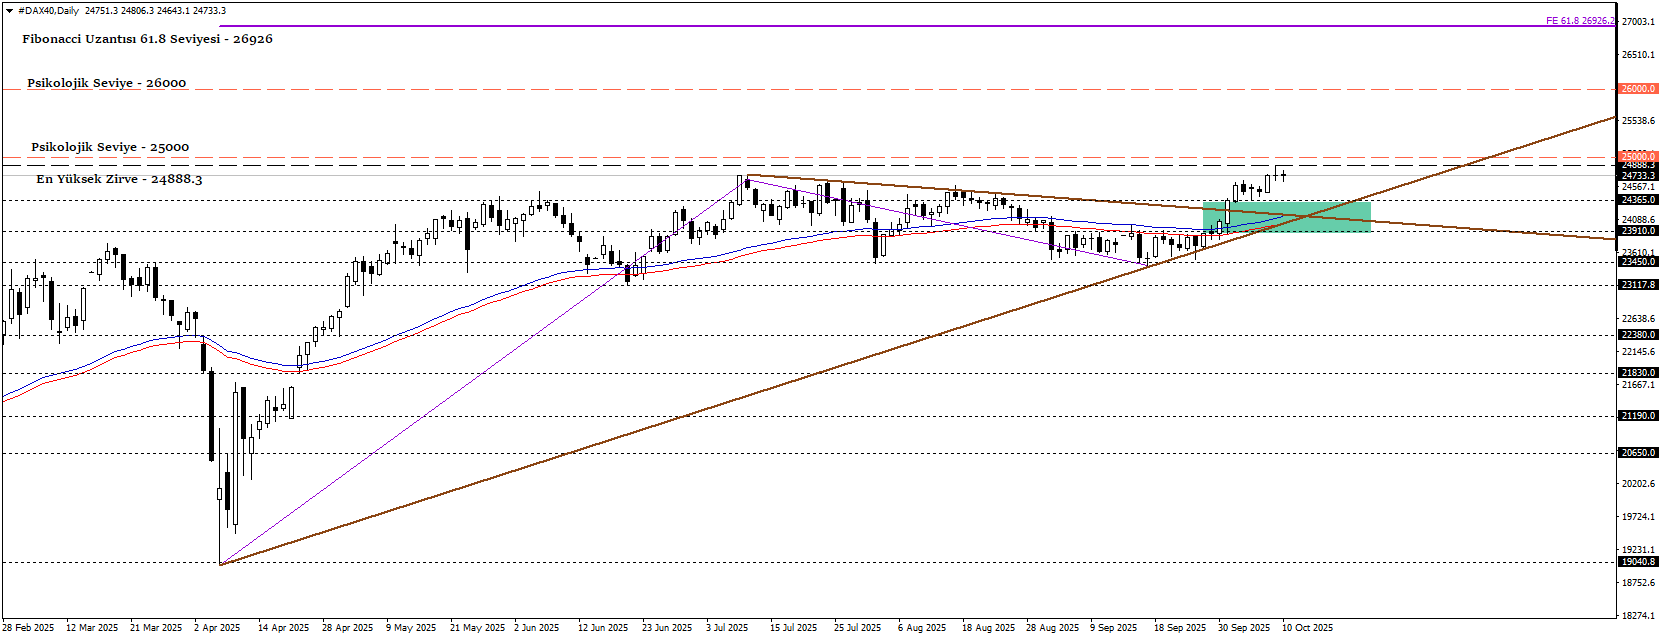The image size is (1662, 639).
Task: Click the purple 'FE 61.8 26926.2' label
Action: click(x=1579, y=21)
